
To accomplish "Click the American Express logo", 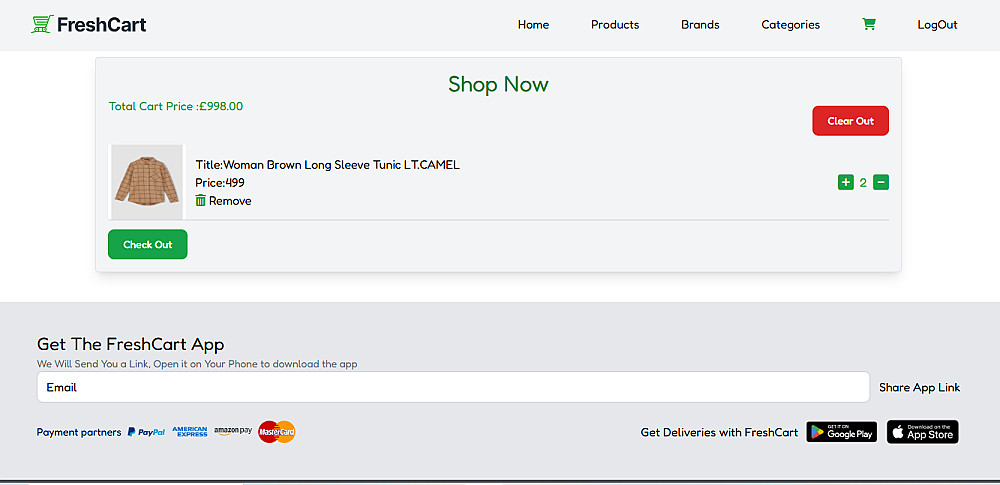I will click(x=190, y=432).
